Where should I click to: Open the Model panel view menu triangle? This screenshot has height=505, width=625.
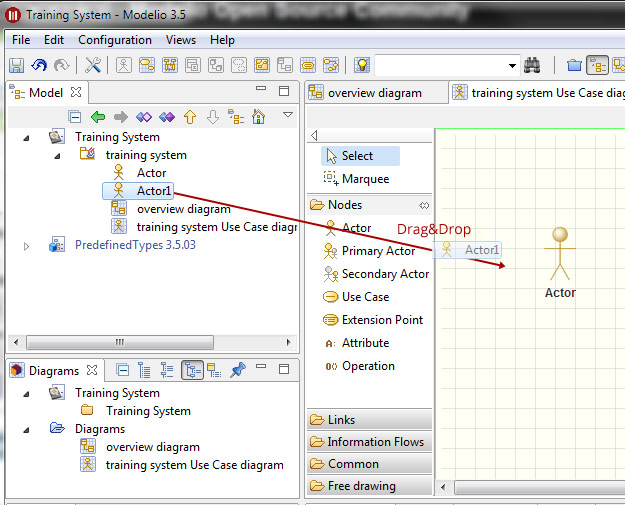[x=288, y=115]
